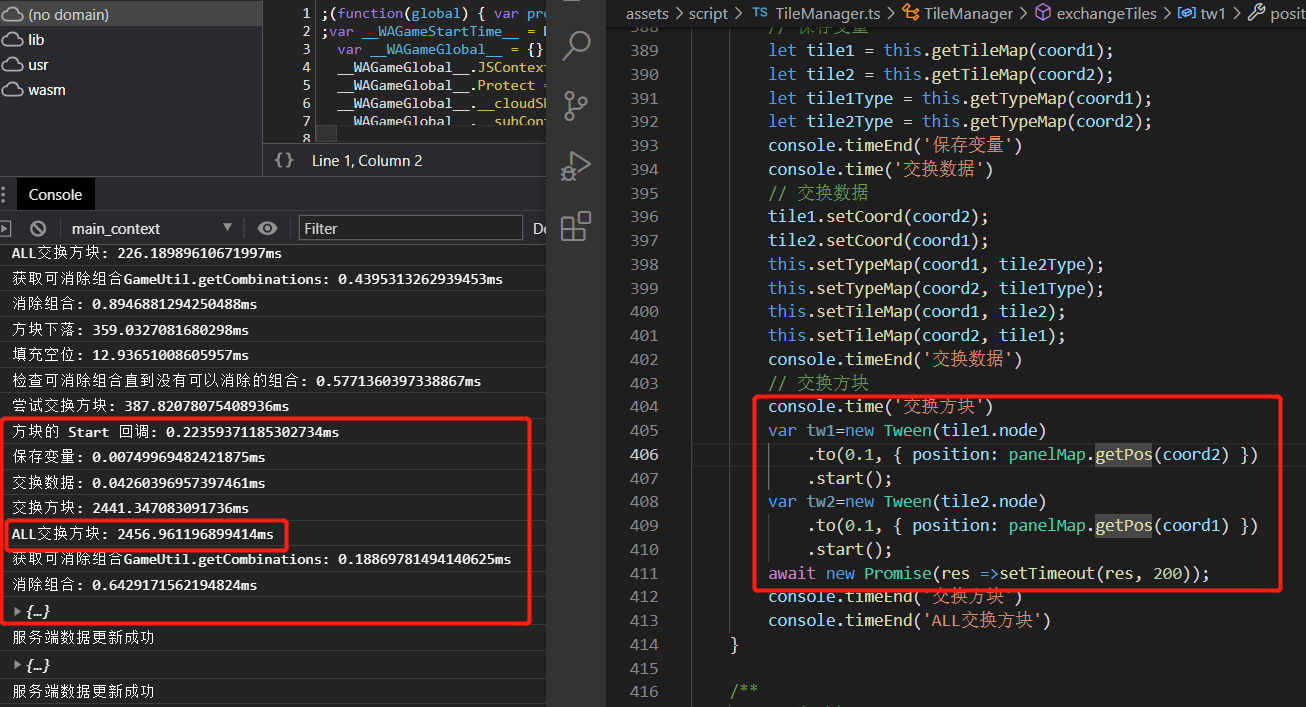Focus the console Filter input field
Image resolution: width=1306 pixels, height=707 pixels.
(410, 228)
